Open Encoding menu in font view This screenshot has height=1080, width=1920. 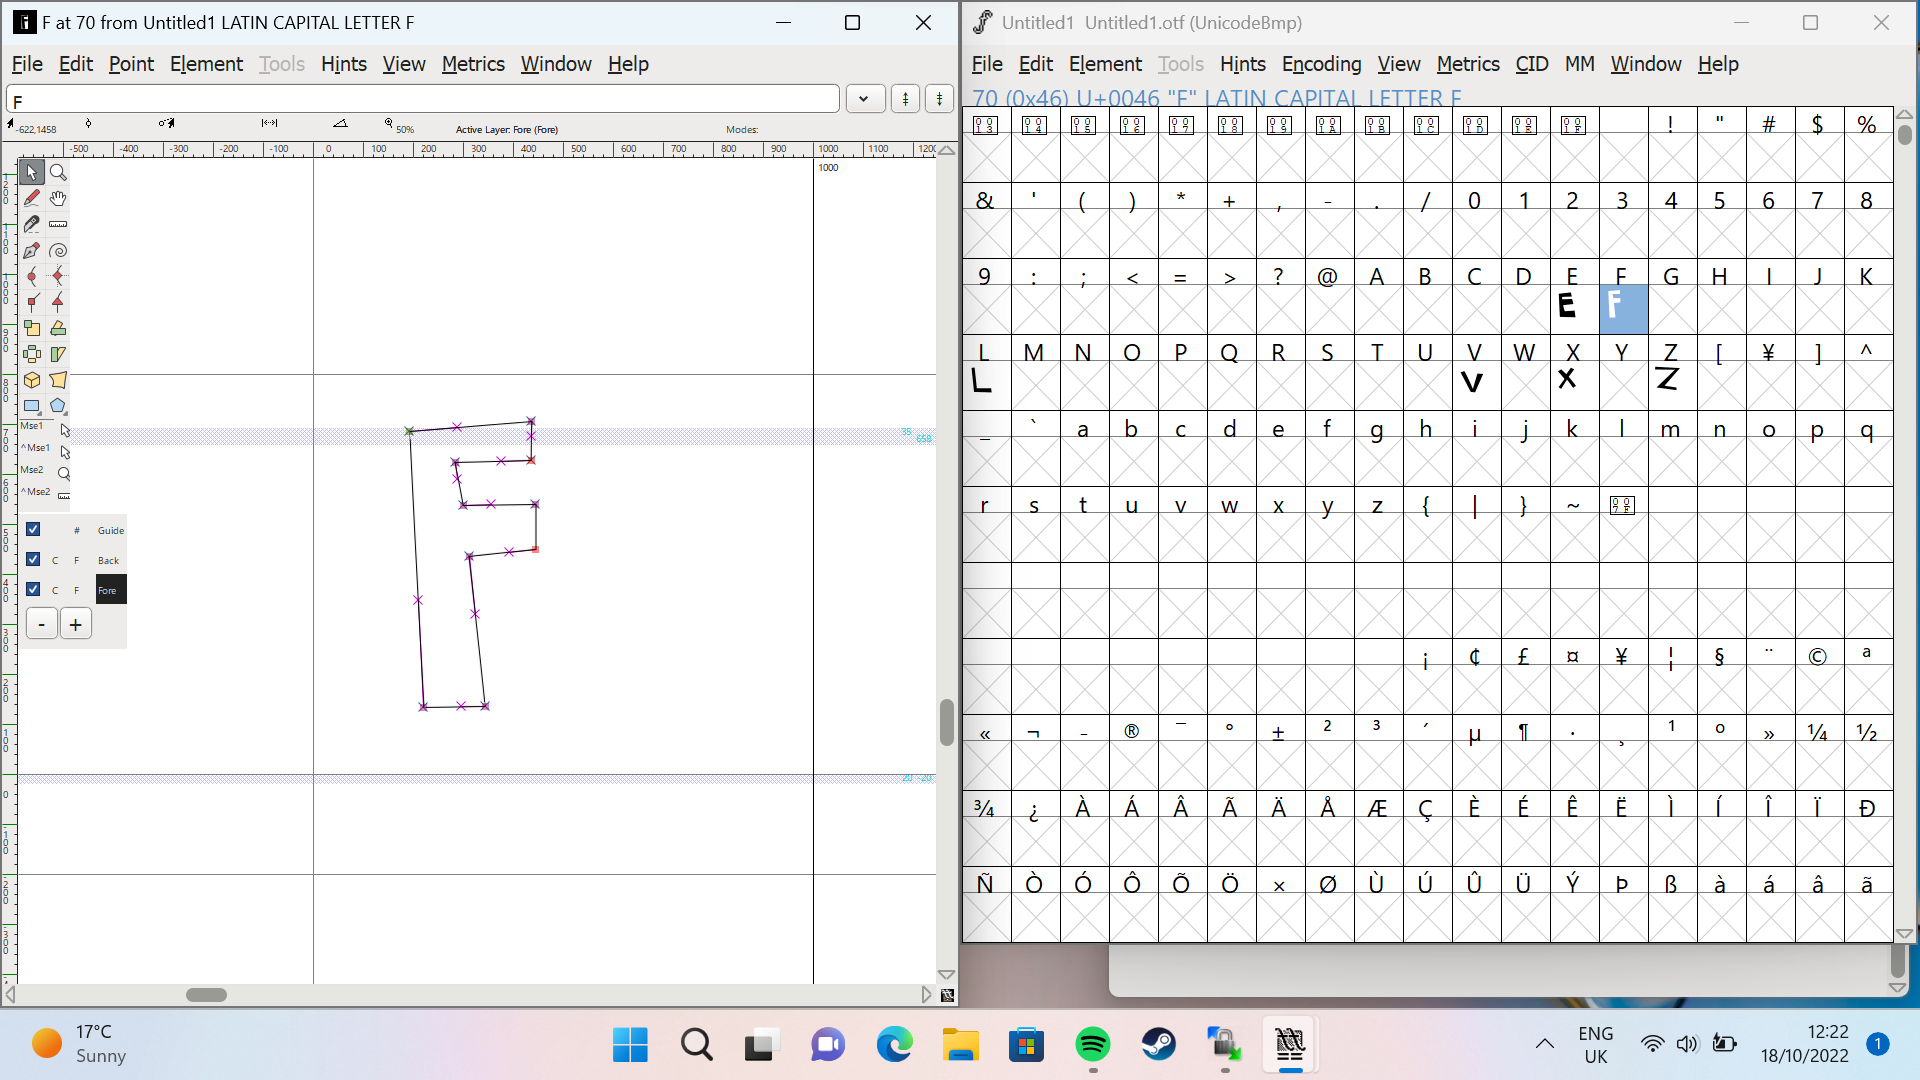(x=1321, y=64)
